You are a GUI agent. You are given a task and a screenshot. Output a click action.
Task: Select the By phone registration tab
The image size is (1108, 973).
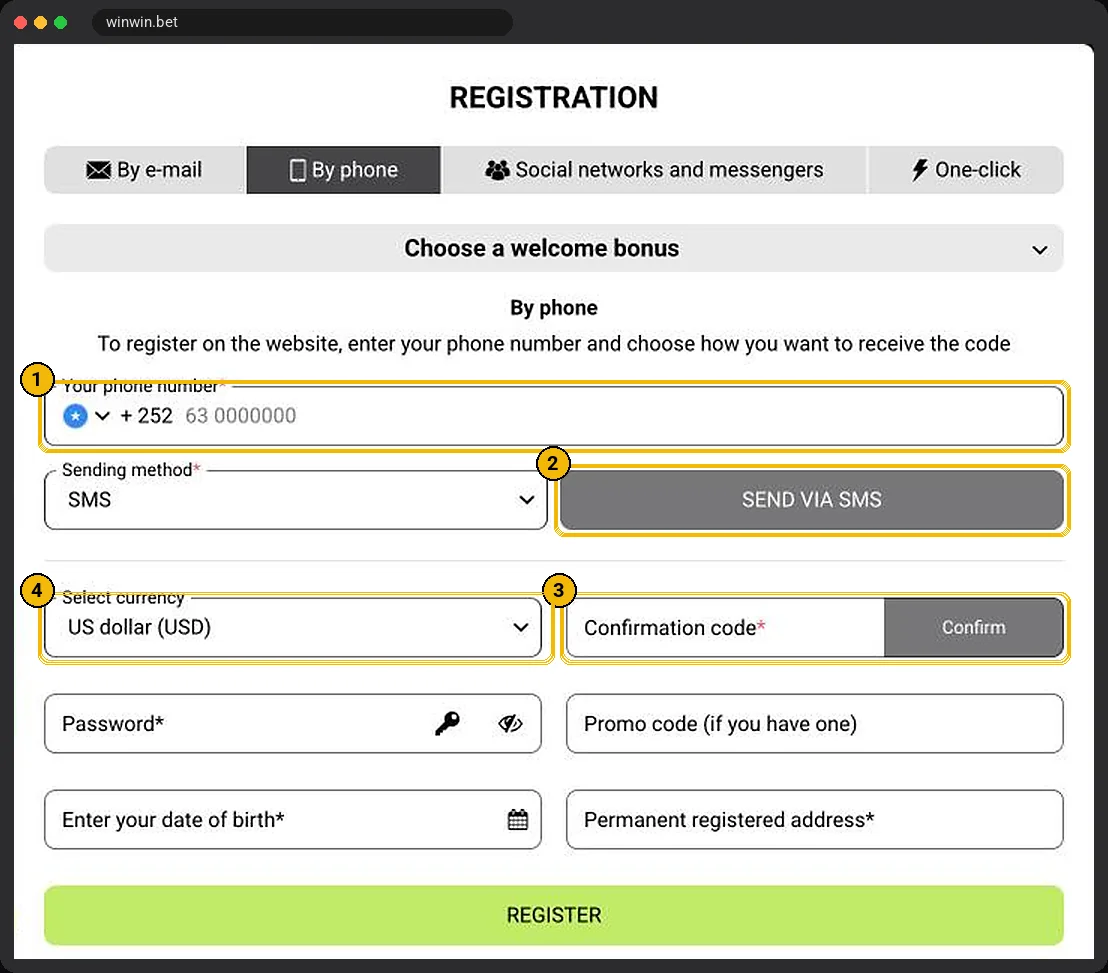point(343,170)
